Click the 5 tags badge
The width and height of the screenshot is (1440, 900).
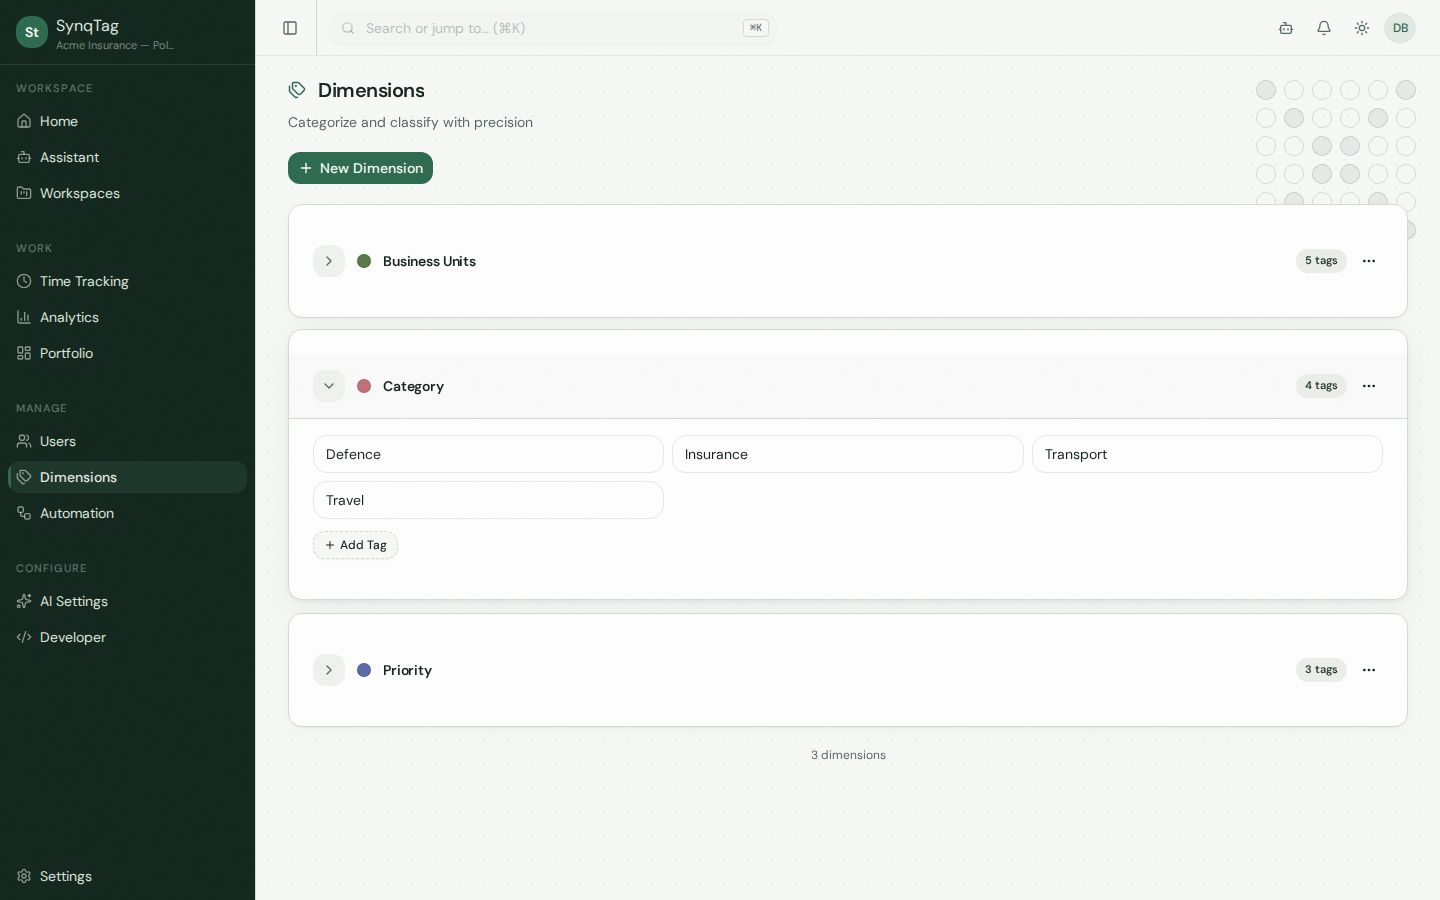click(x=1321, y=261)
